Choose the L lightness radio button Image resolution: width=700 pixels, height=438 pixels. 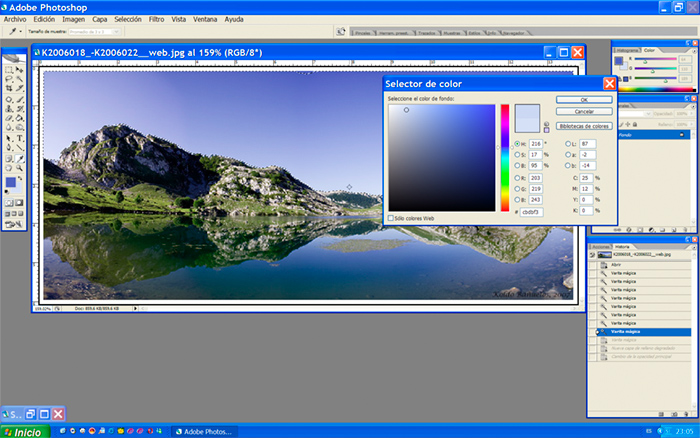[x=567, y=144]
